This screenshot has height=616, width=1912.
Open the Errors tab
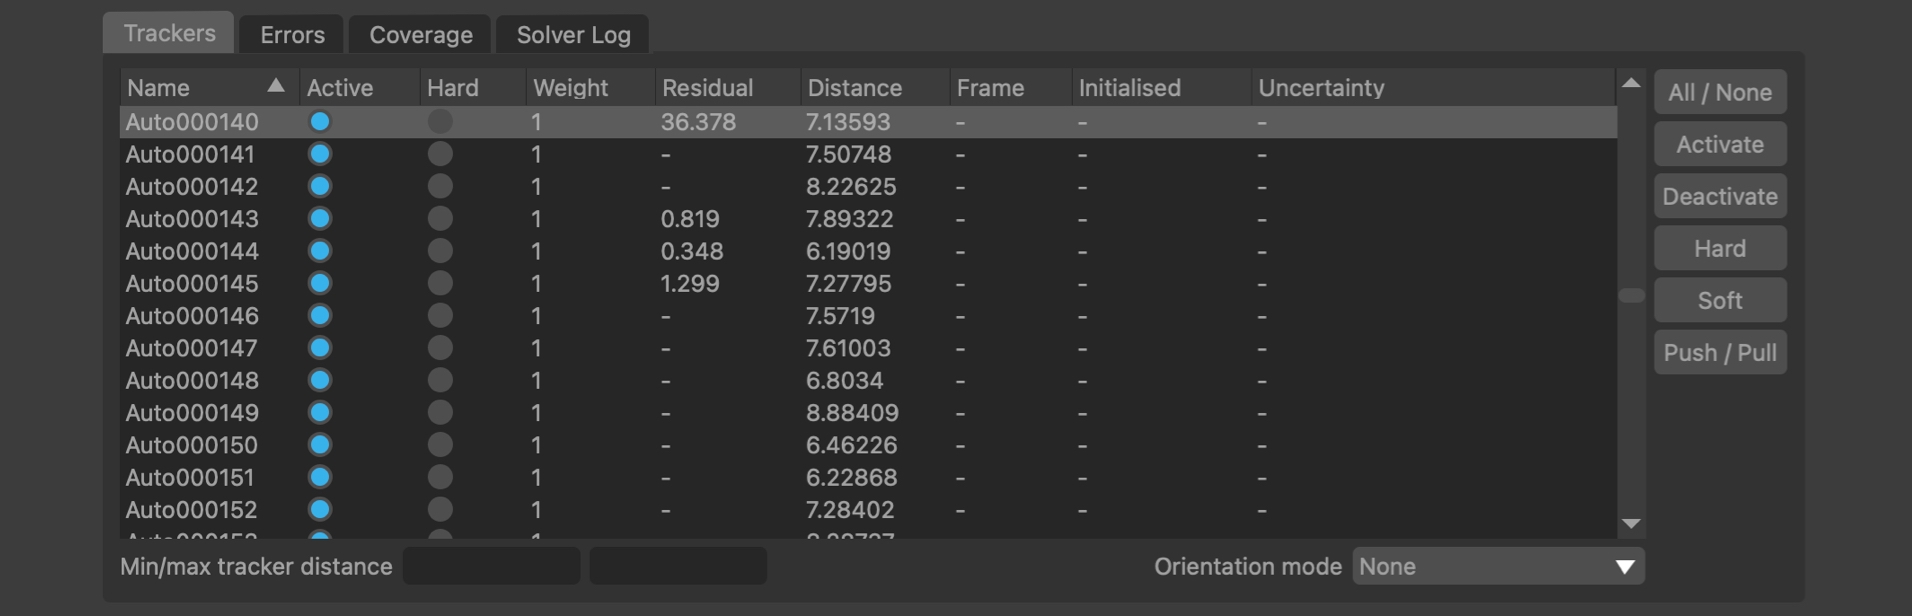(x=293, y=35)
